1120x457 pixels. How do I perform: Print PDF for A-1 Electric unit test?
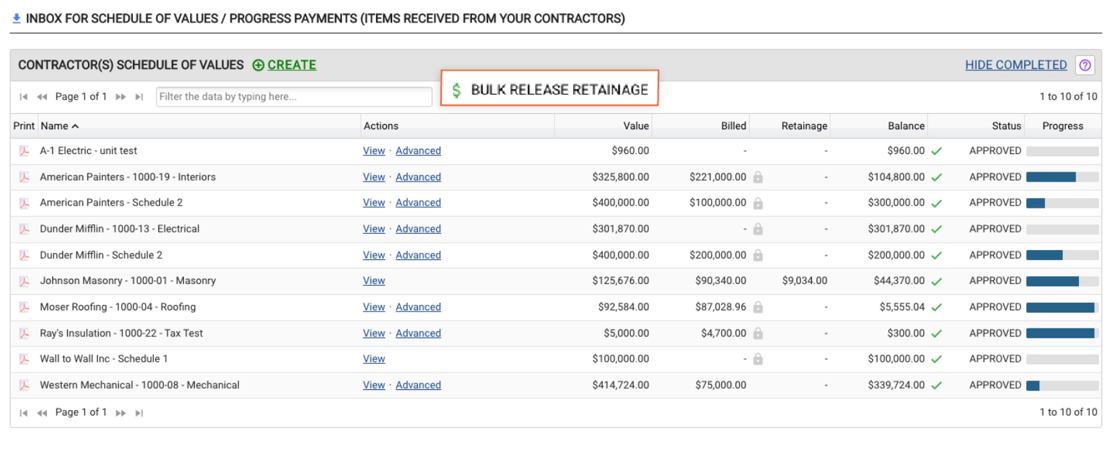pos(24,151)
